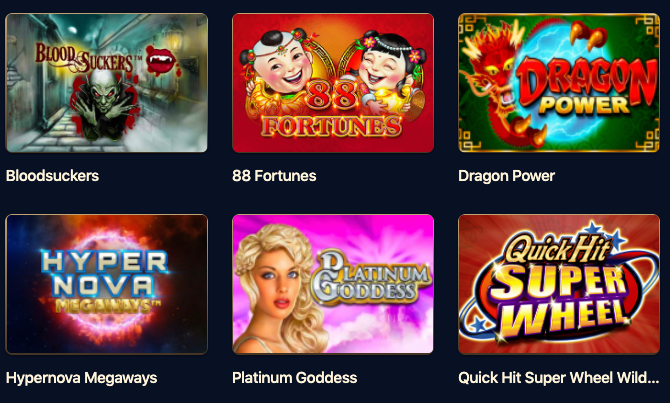Click the red lips icon in Bloodsuckers art
670x403 pixels.
tap(161, 59)
